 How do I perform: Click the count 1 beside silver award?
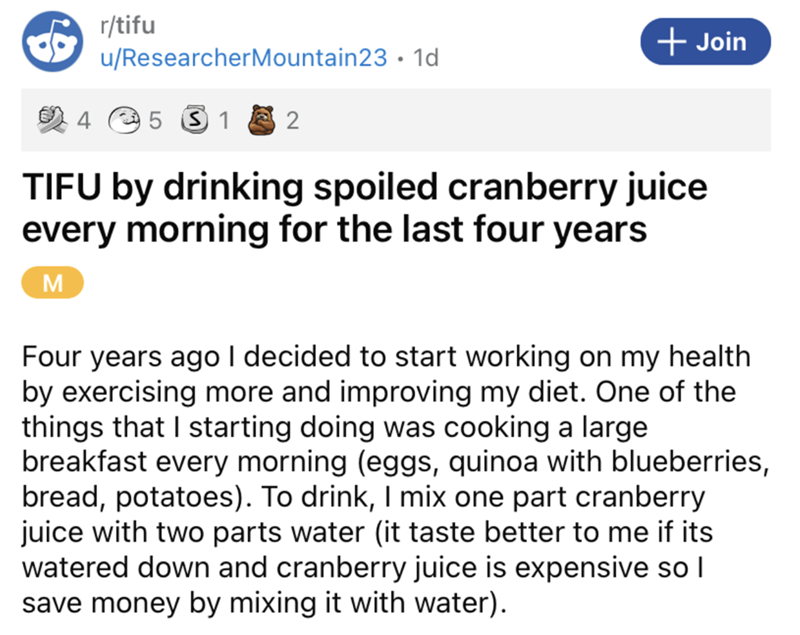coord(223,122)
